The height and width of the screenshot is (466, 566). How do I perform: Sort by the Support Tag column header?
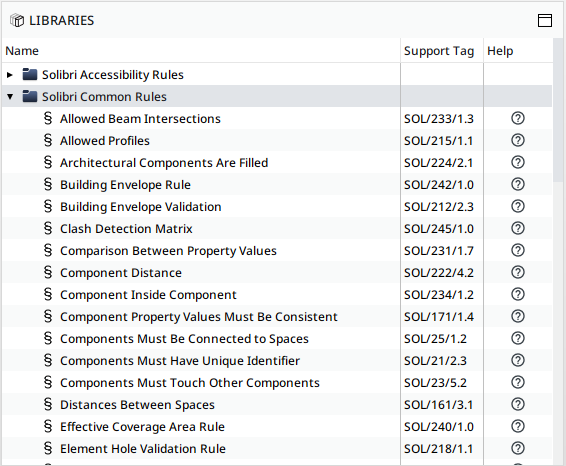click(442, 51)
